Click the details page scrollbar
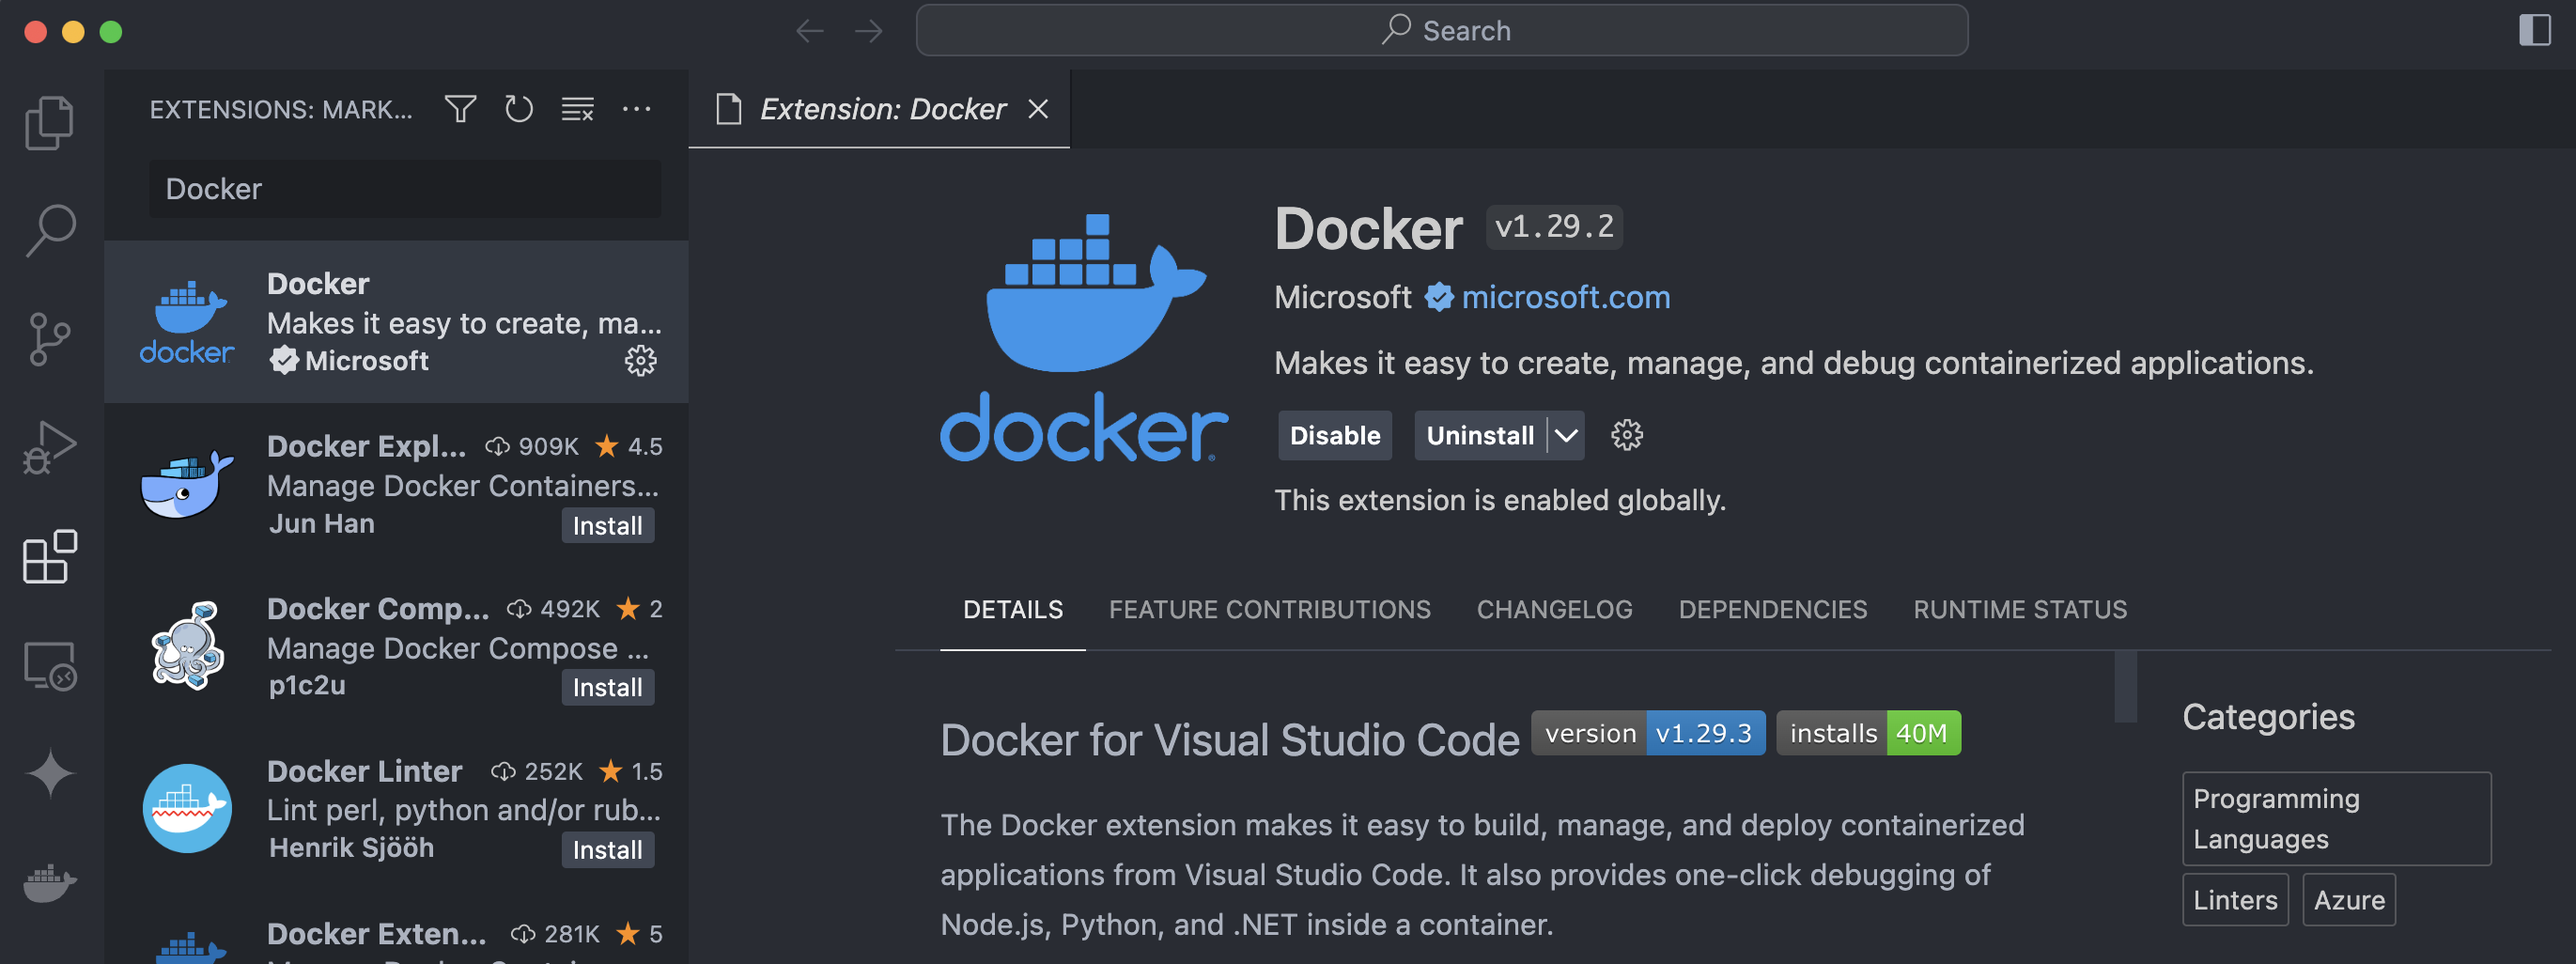2576x964 pixels. 2125,686
